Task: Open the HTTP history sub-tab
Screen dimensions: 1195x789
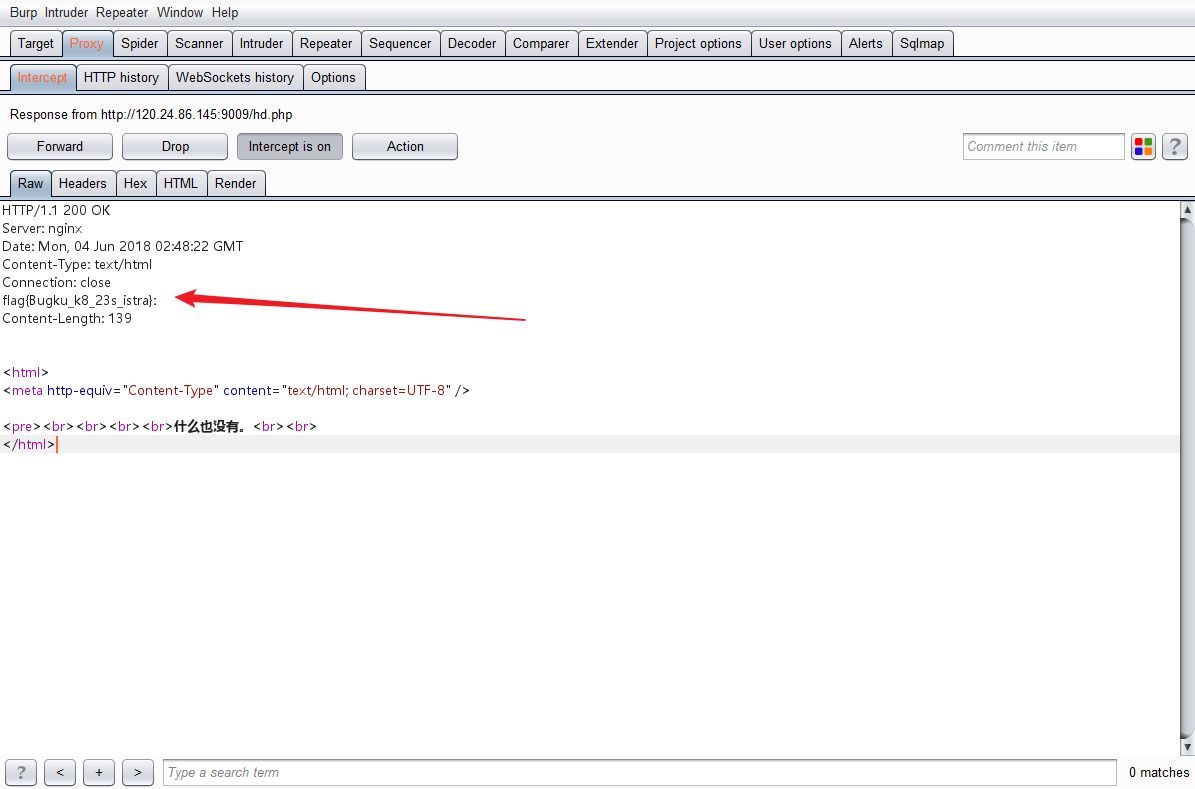Action: (x=121, y=77)
